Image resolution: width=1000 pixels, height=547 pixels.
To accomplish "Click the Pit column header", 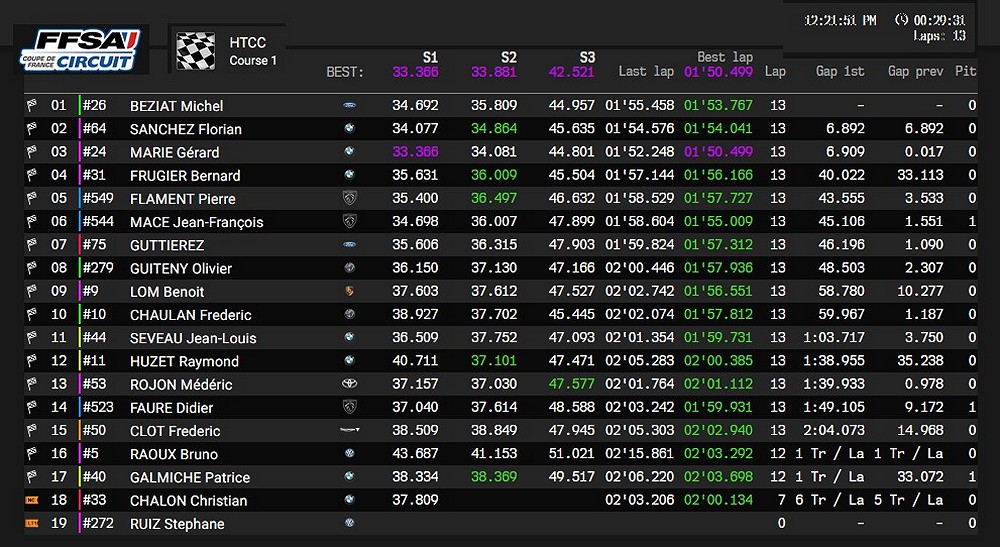I will (965, 71).
